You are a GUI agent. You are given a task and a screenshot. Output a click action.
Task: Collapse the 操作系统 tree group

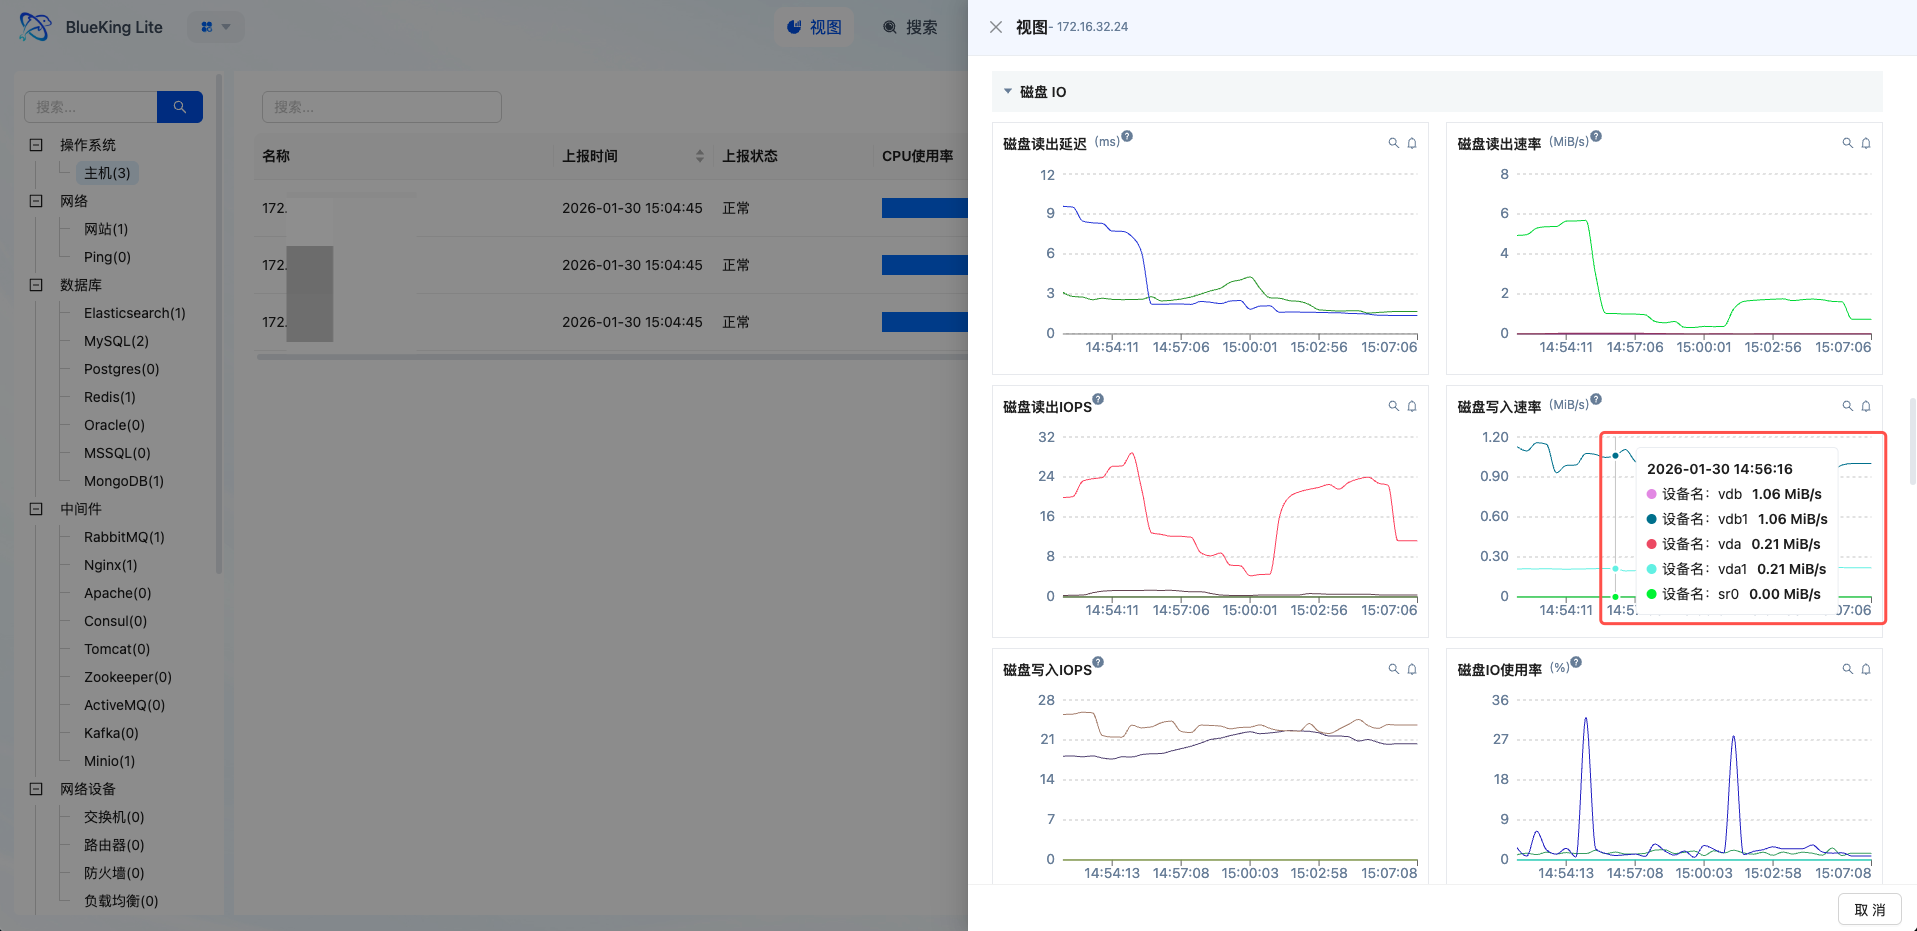pyautogui.click(x=36, y=145)
